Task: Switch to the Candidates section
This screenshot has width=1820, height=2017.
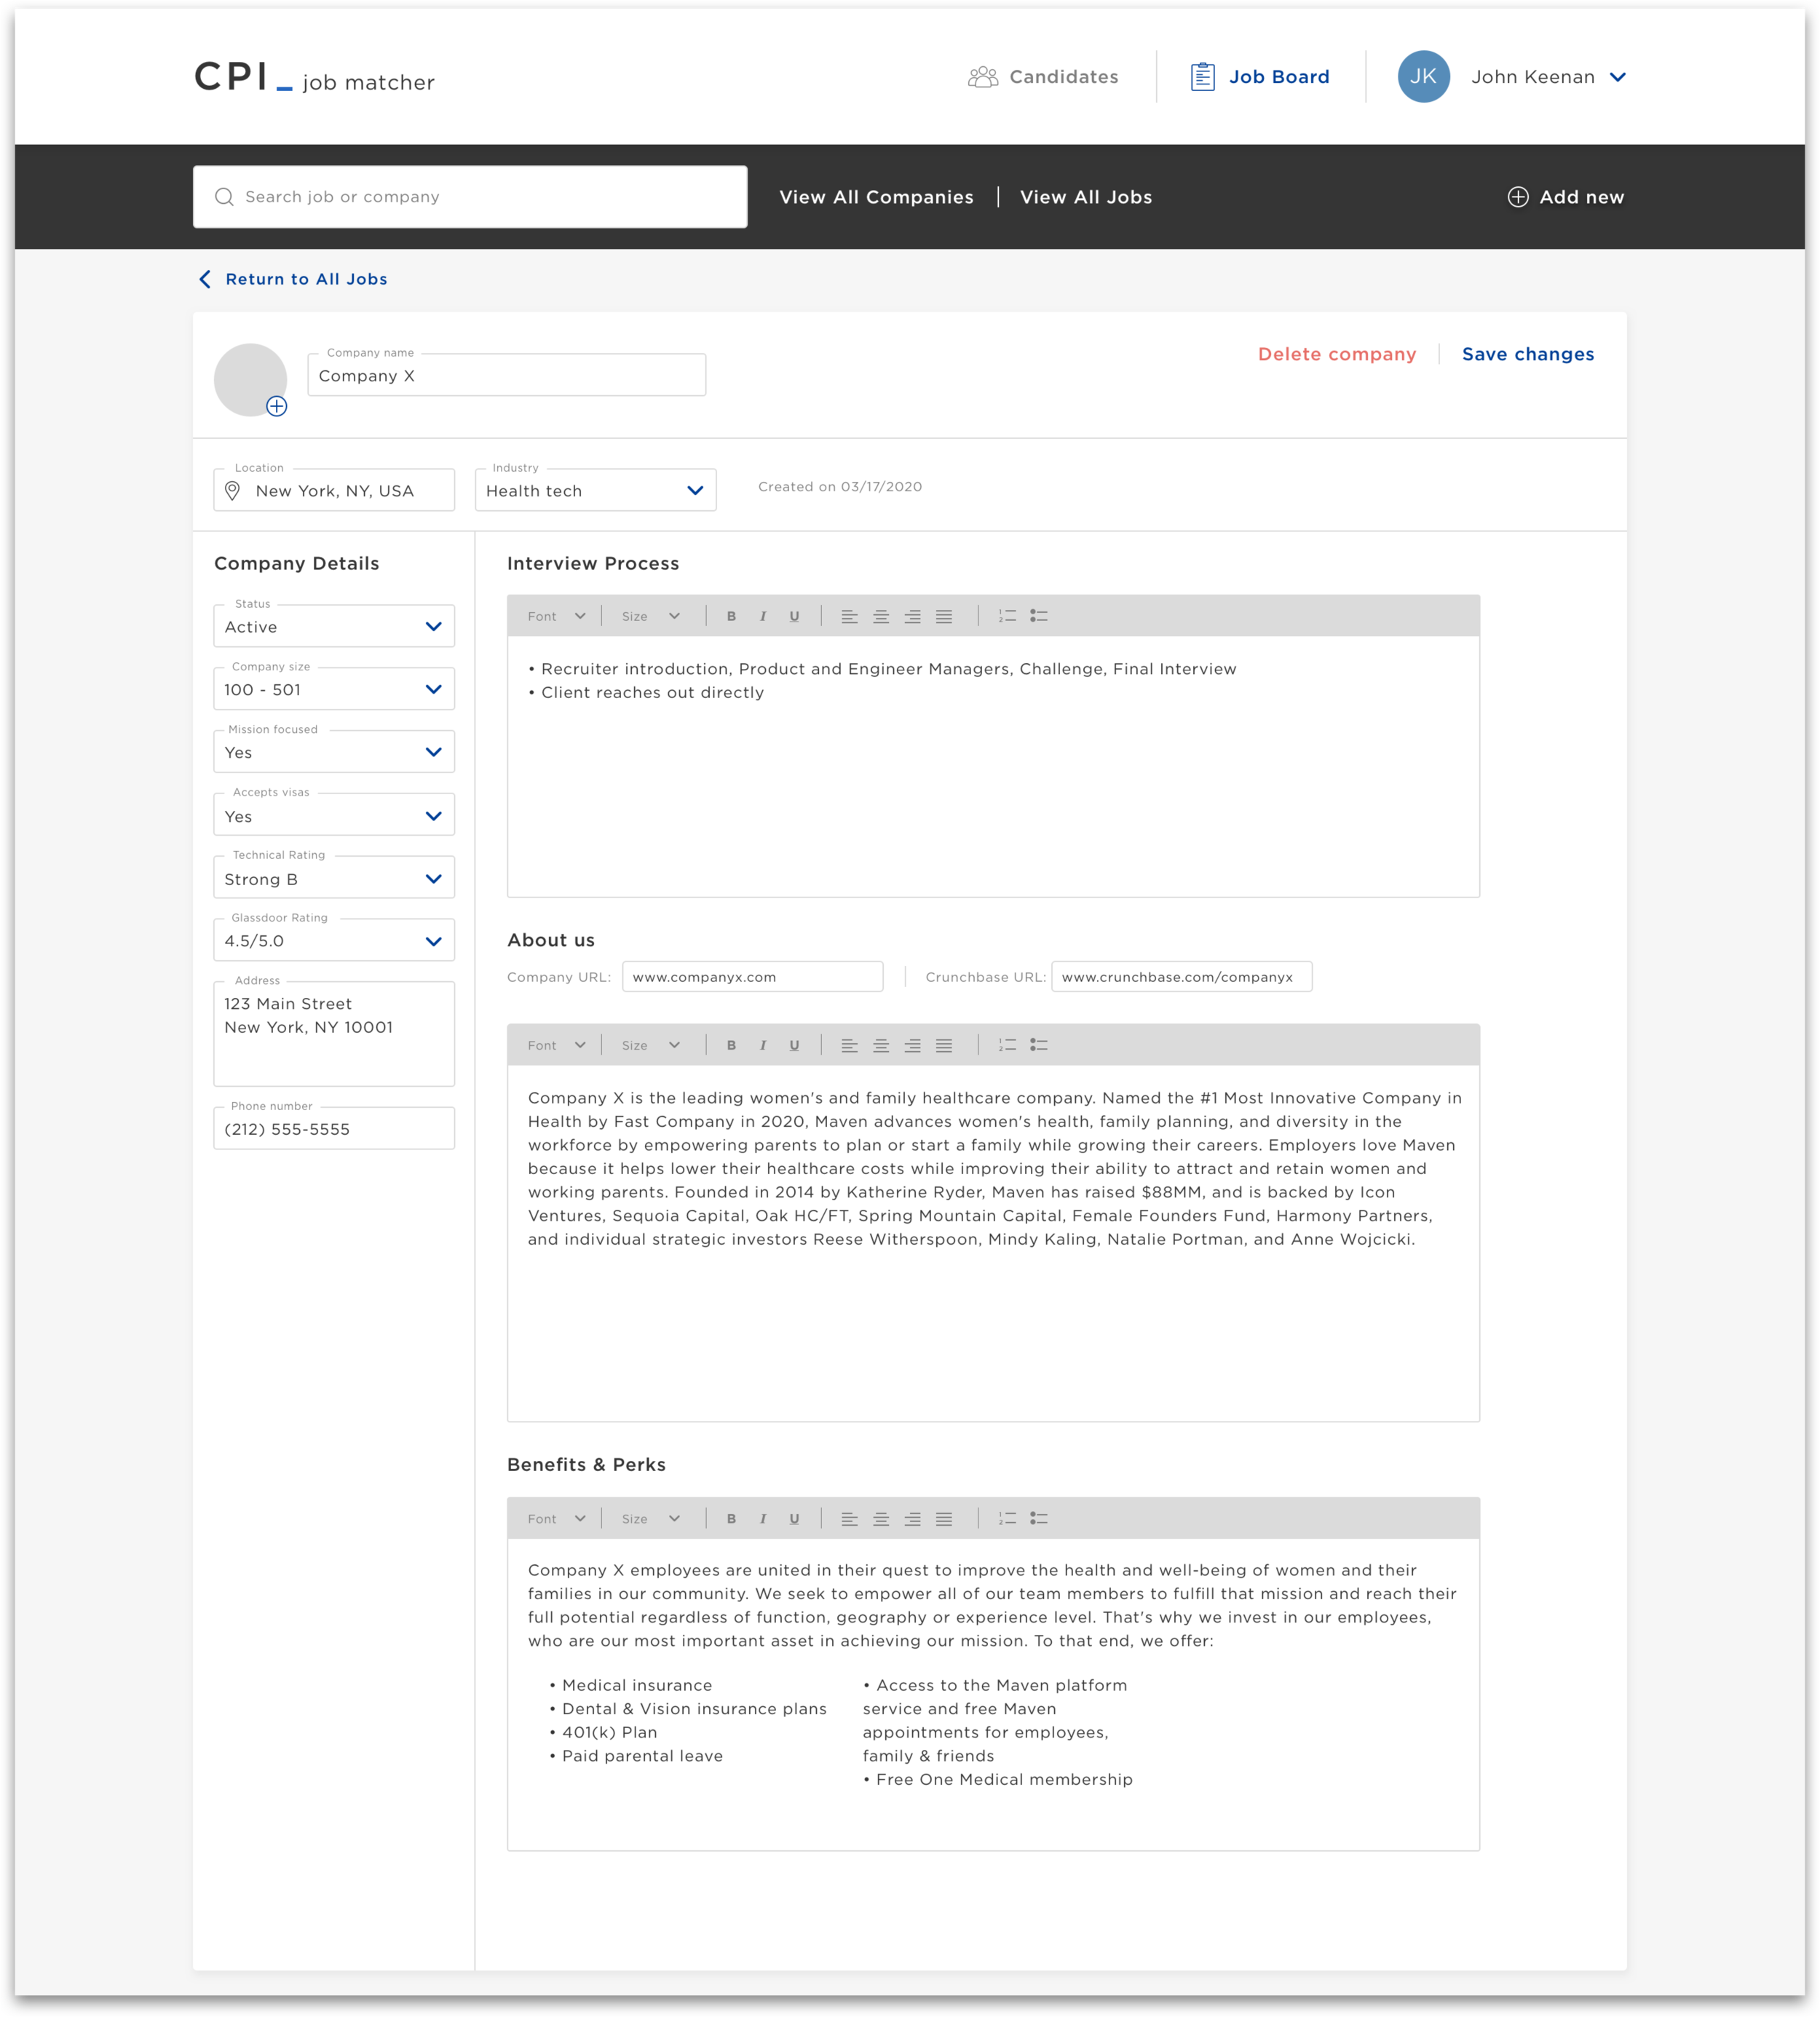Action: click(x=1043, y=77)
